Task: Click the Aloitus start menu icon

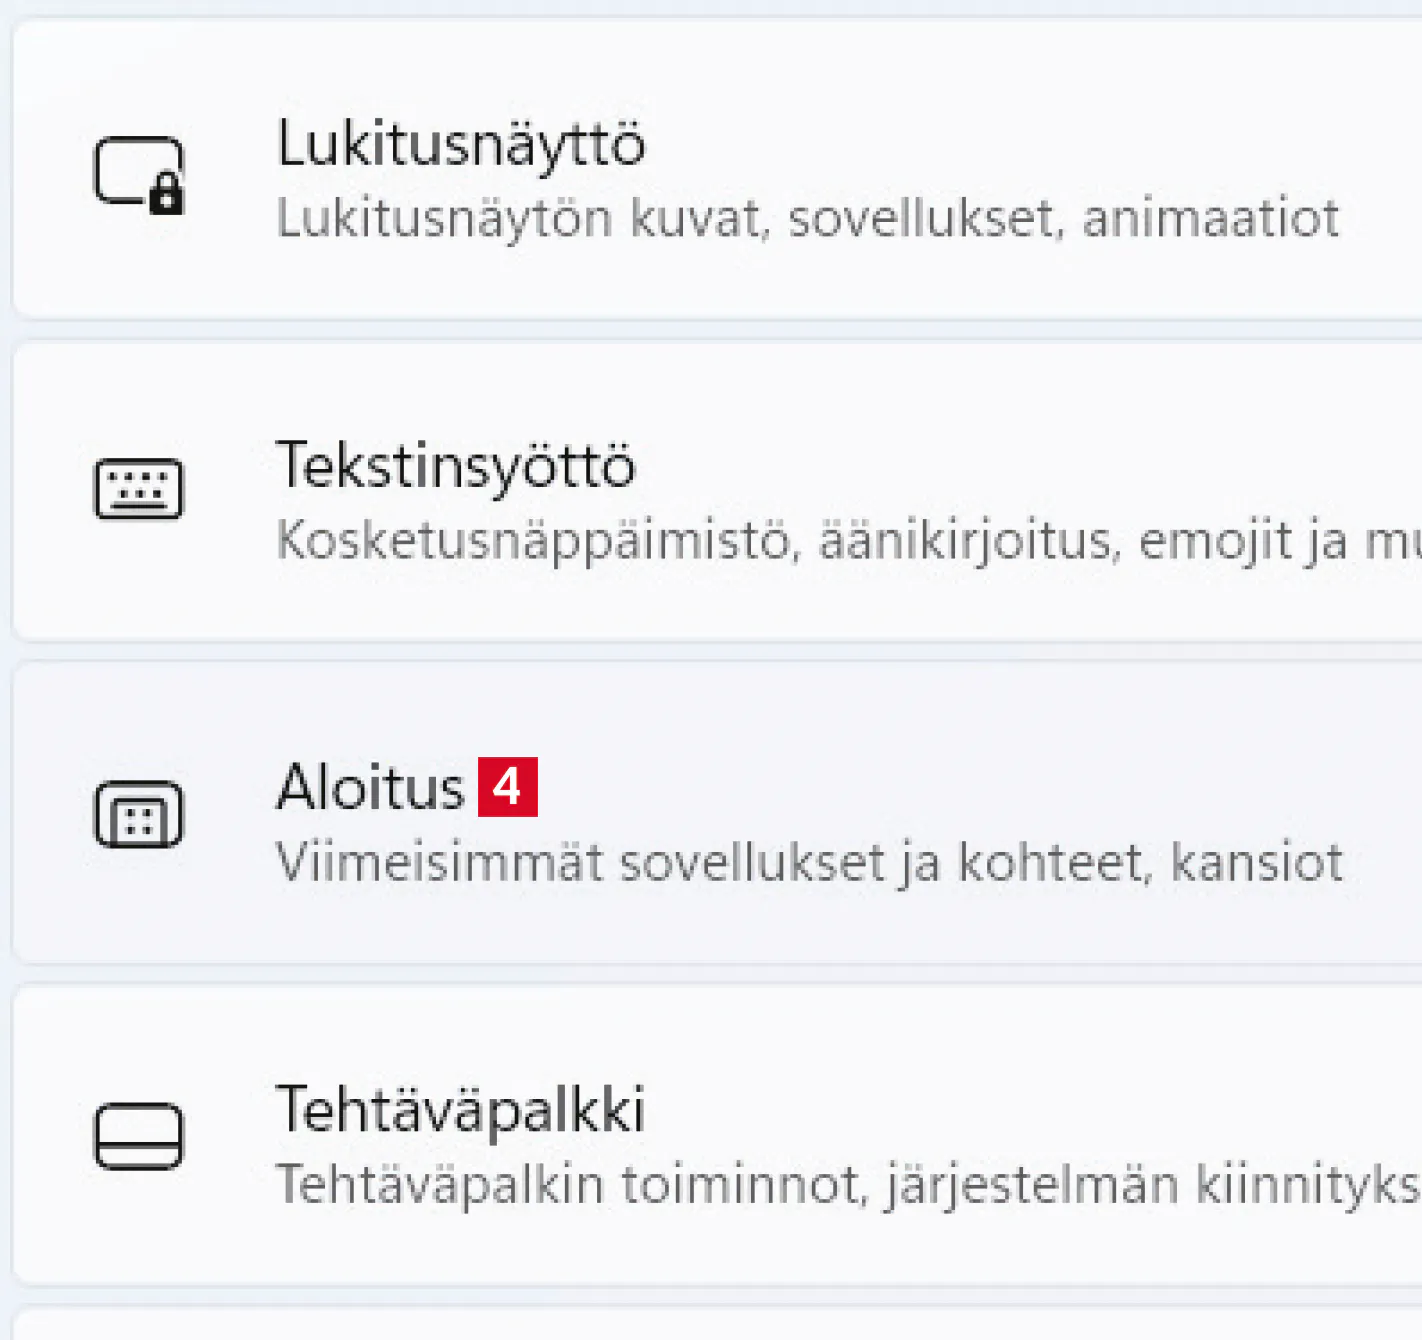Action: click(x=138, y=813)
